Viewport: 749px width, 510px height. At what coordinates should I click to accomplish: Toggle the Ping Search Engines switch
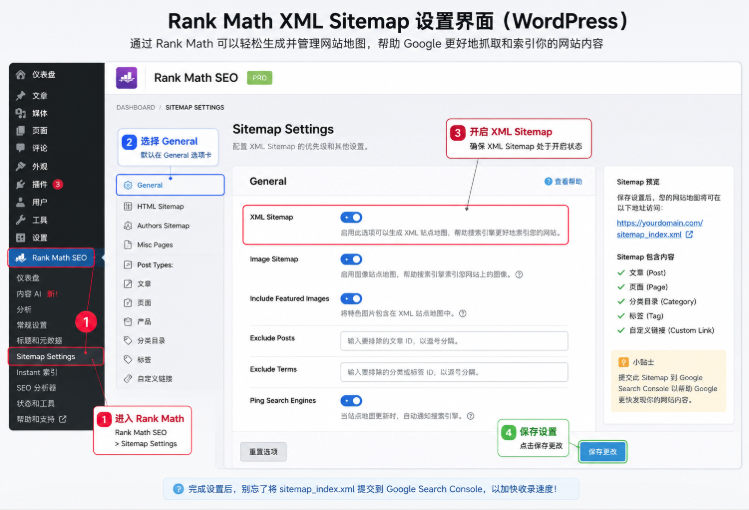point(351,401)
